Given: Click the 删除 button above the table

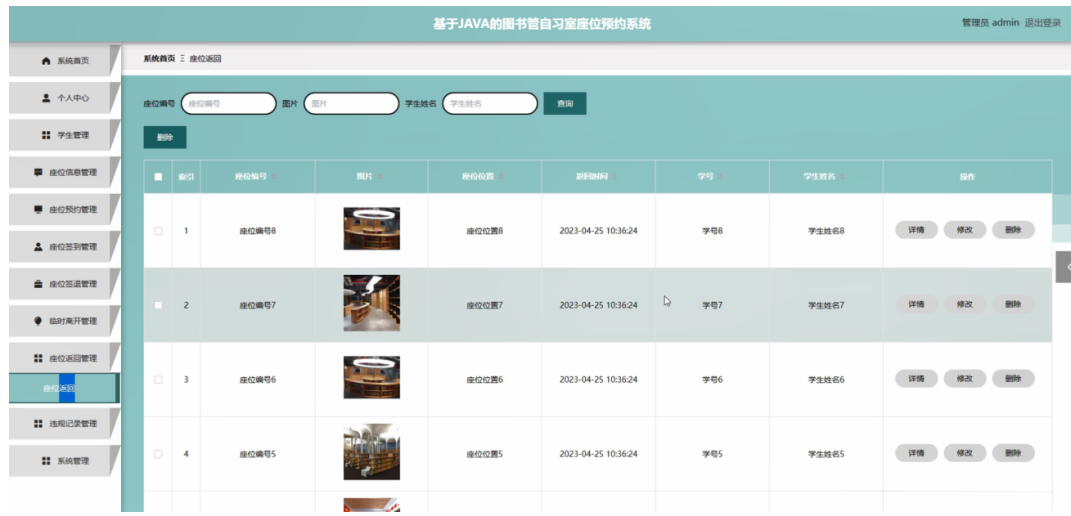Looking at the screenshot, I should pyautogui.click(x=165, y=137).
